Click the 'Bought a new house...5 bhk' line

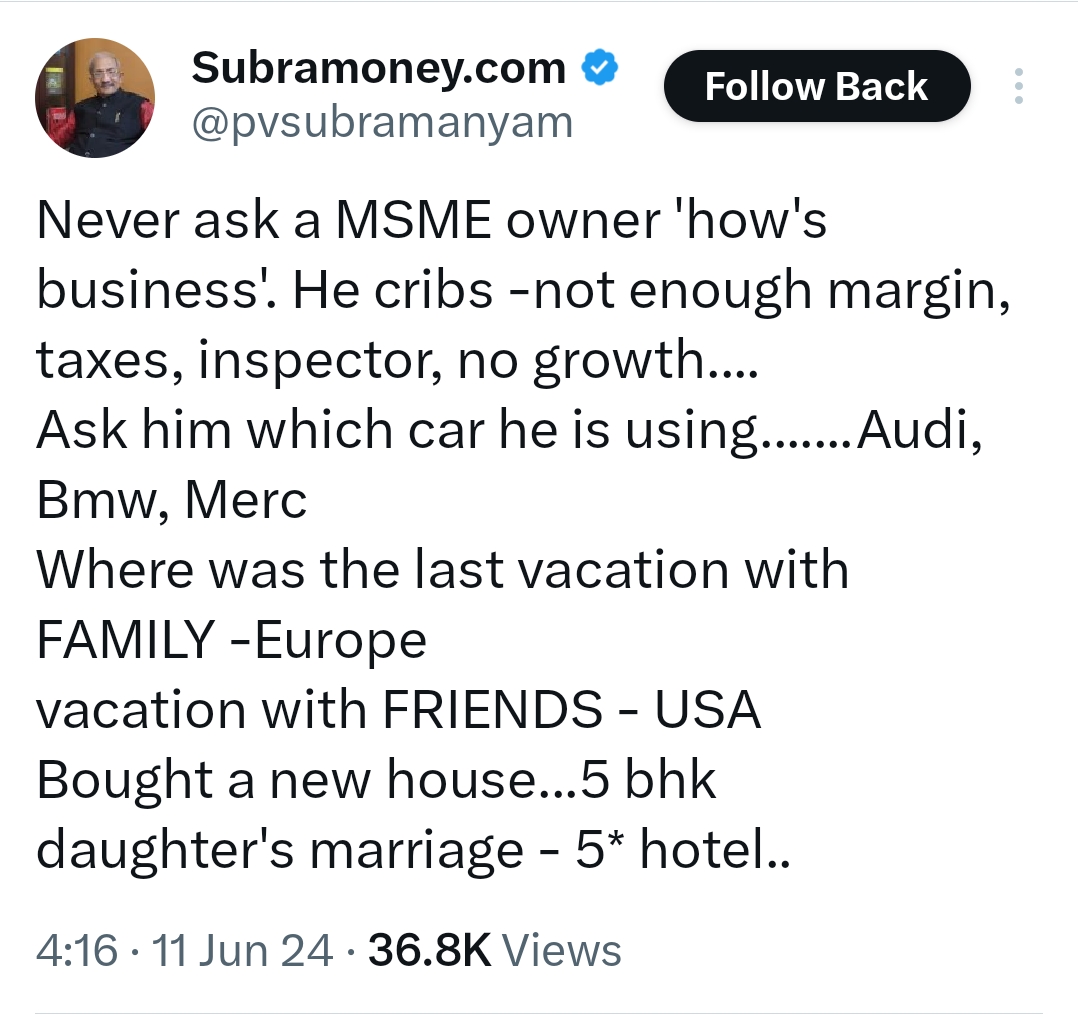[x=376, y=781]
